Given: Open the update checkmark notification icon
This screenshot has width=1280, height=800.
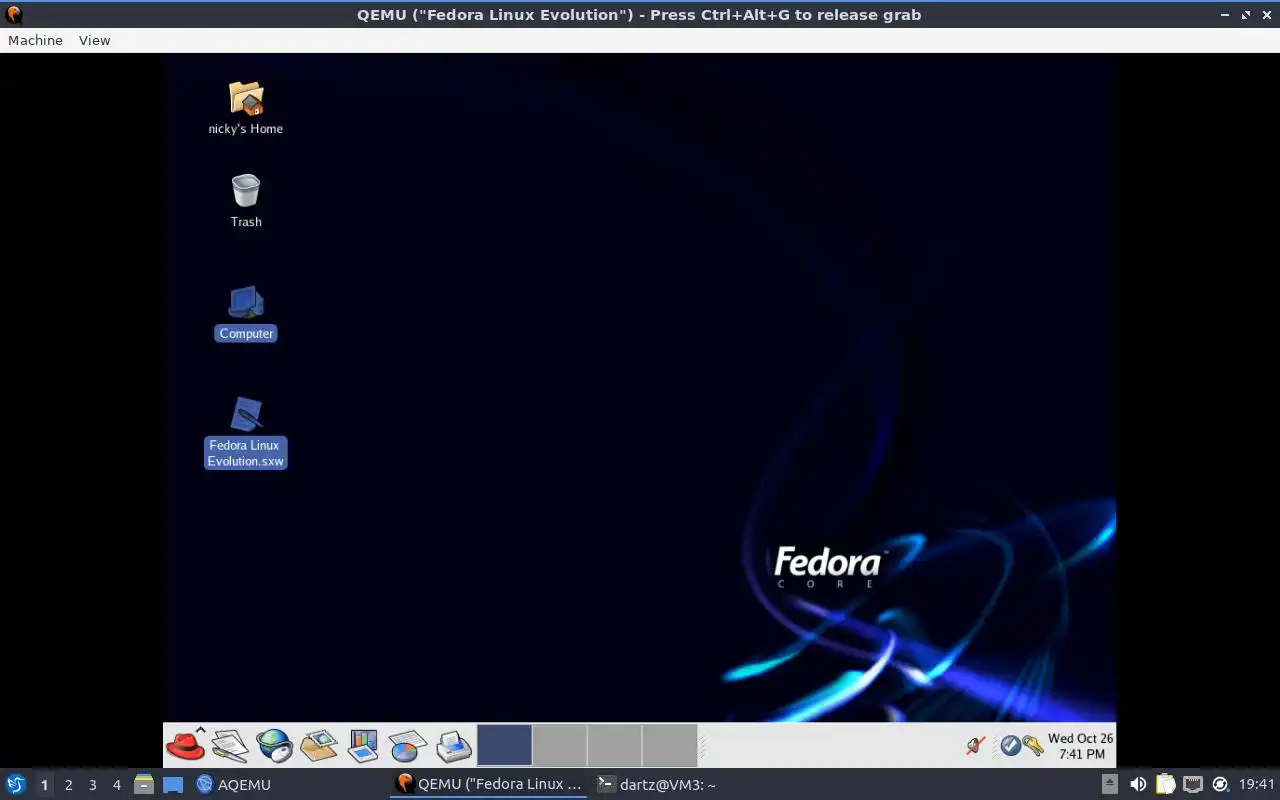Looking at the screenshot, I should pos(1010,746).
